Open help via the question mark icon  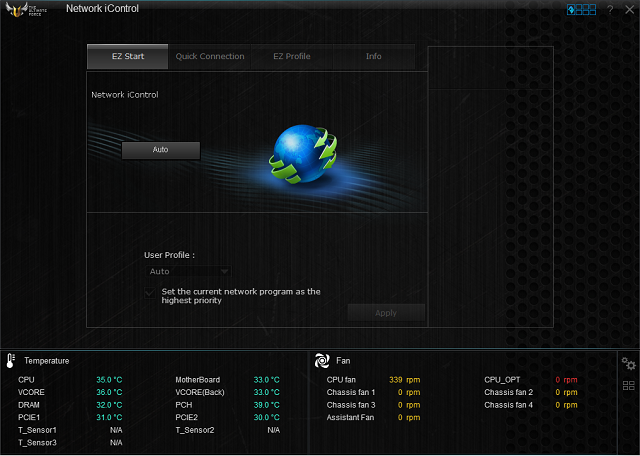click(x=610, y=10)
